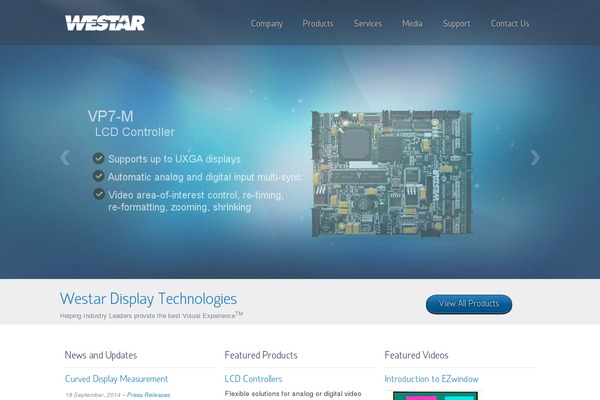600x400 pixels.
Task: Click checkmark icon beside multi-sync feature
Action: click(x=99, y=176)
